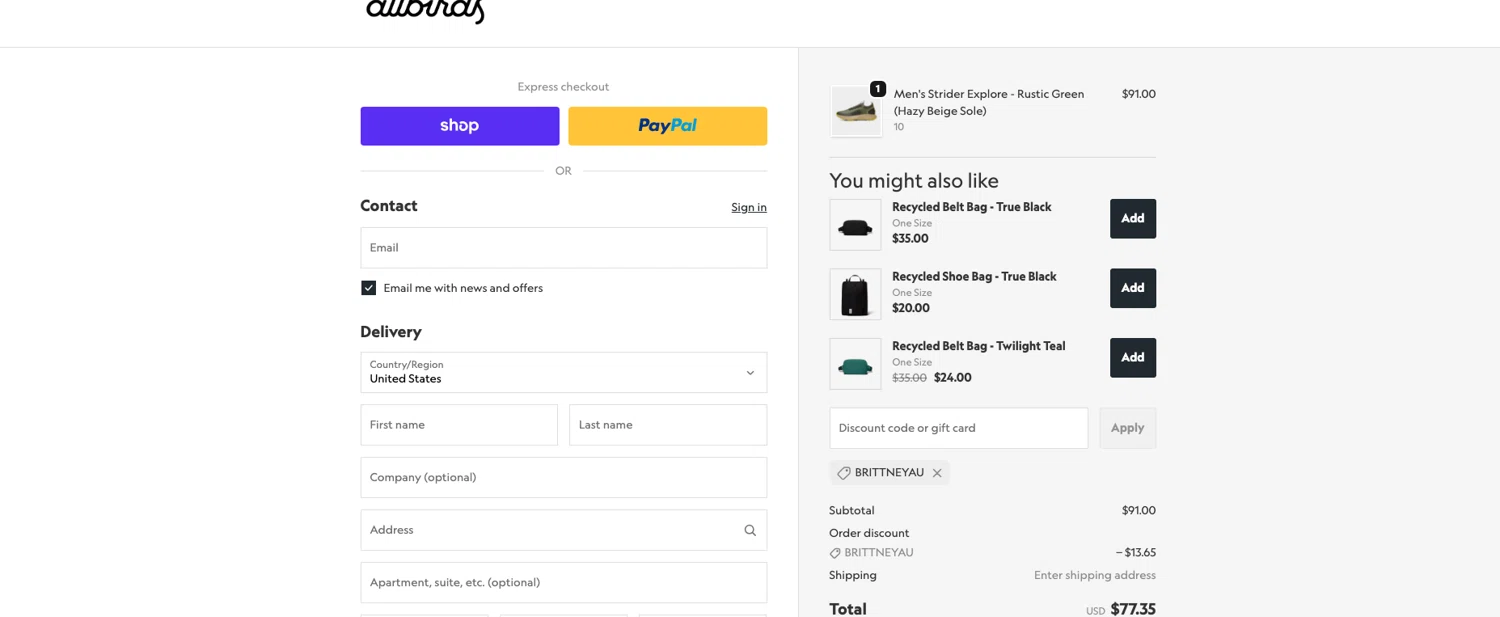Click the Recycled Shoe Bag image
This screenshot has width=1500, height=617.
[855, 294]
